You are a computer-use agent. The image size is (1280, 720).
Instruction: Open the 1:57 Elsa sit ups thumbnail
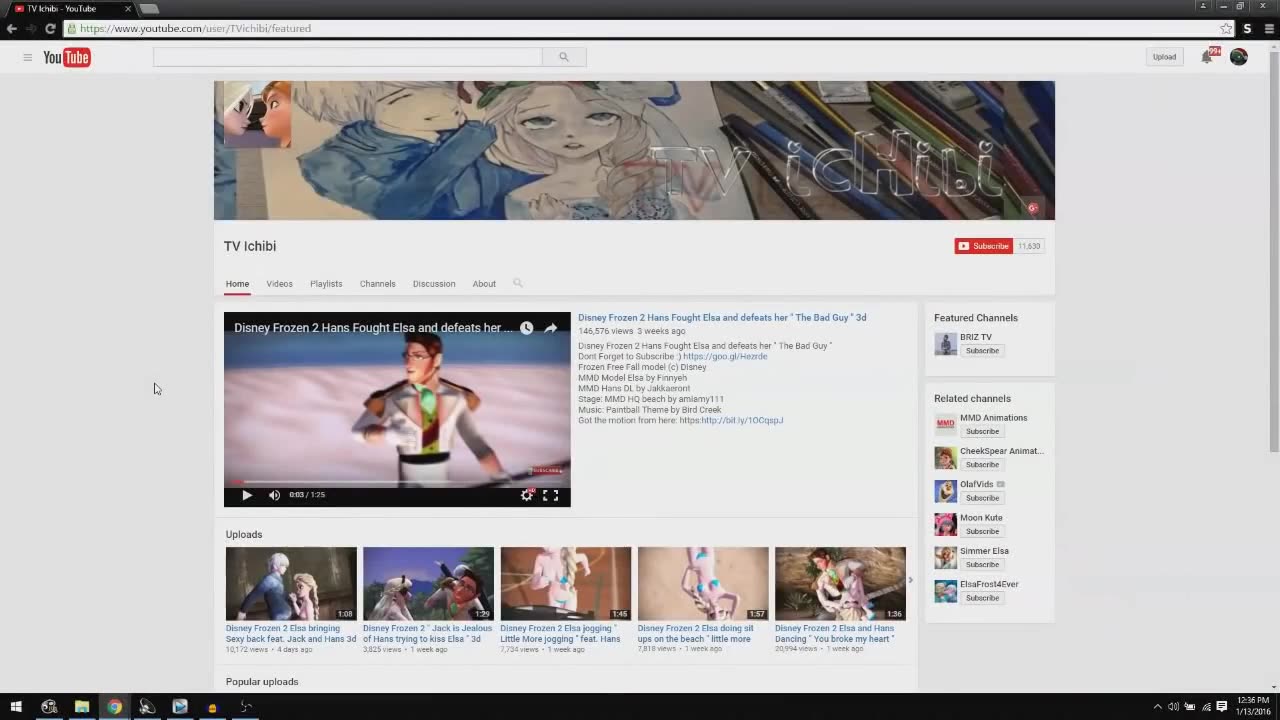[x=703, y=584]
